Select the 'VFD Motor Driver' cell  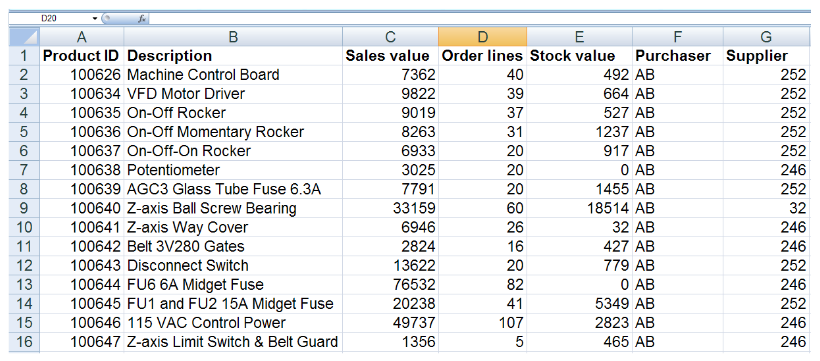tap(233, 94)
